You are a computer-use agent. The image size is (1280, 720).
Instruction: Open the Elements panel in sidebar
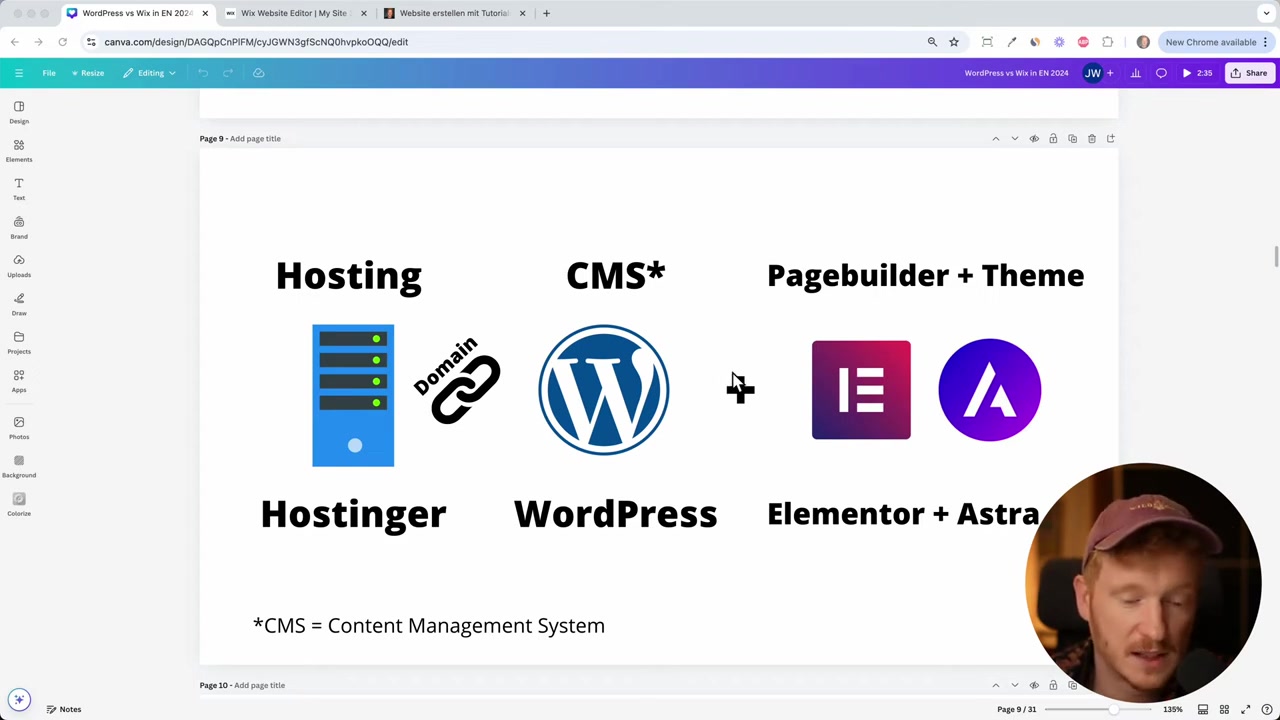click(19, 150)
